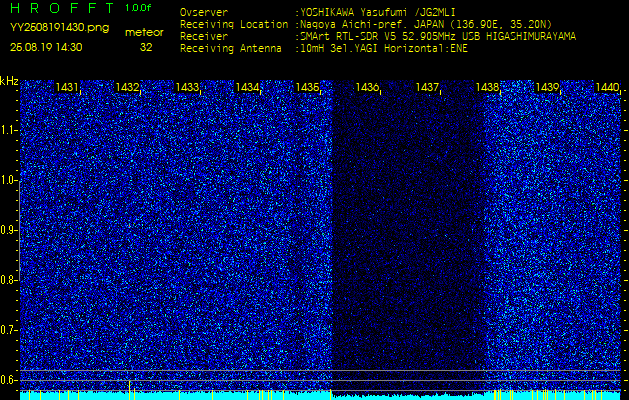Click the meteor label
Screen dimensions: 629x400
click(144, 33)
